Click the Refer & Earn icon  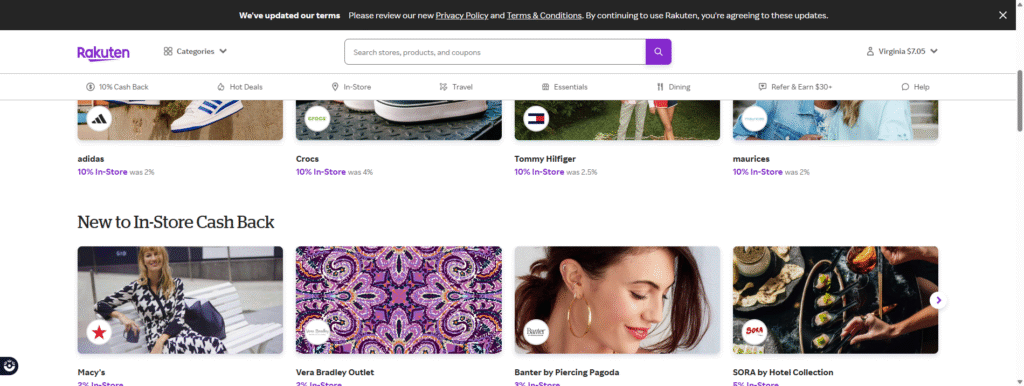[762, 87]
